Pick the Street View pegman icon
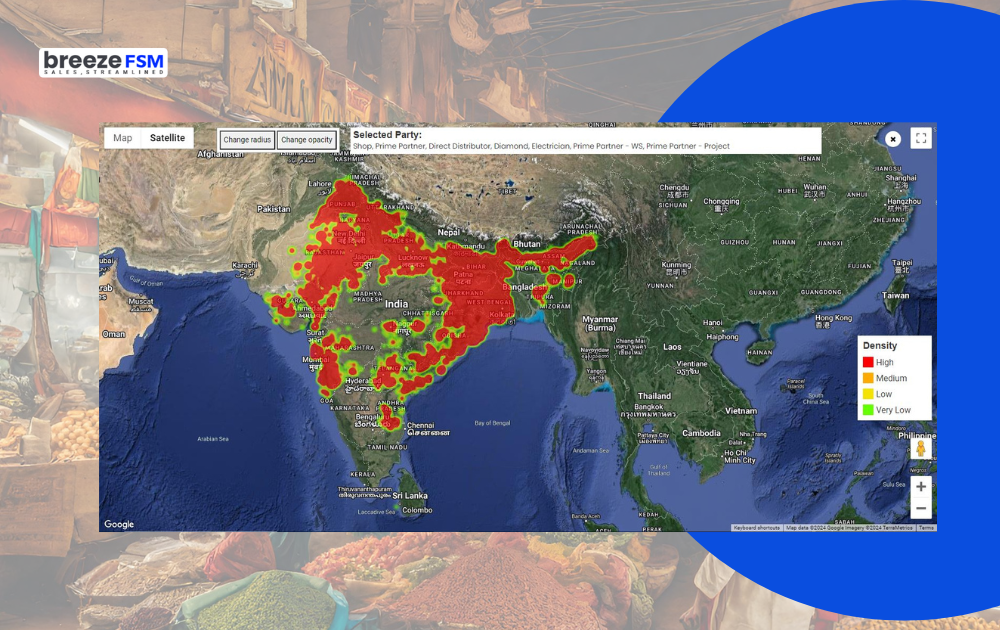Screen dimensions: 1000x630 [x=921, y=449]
